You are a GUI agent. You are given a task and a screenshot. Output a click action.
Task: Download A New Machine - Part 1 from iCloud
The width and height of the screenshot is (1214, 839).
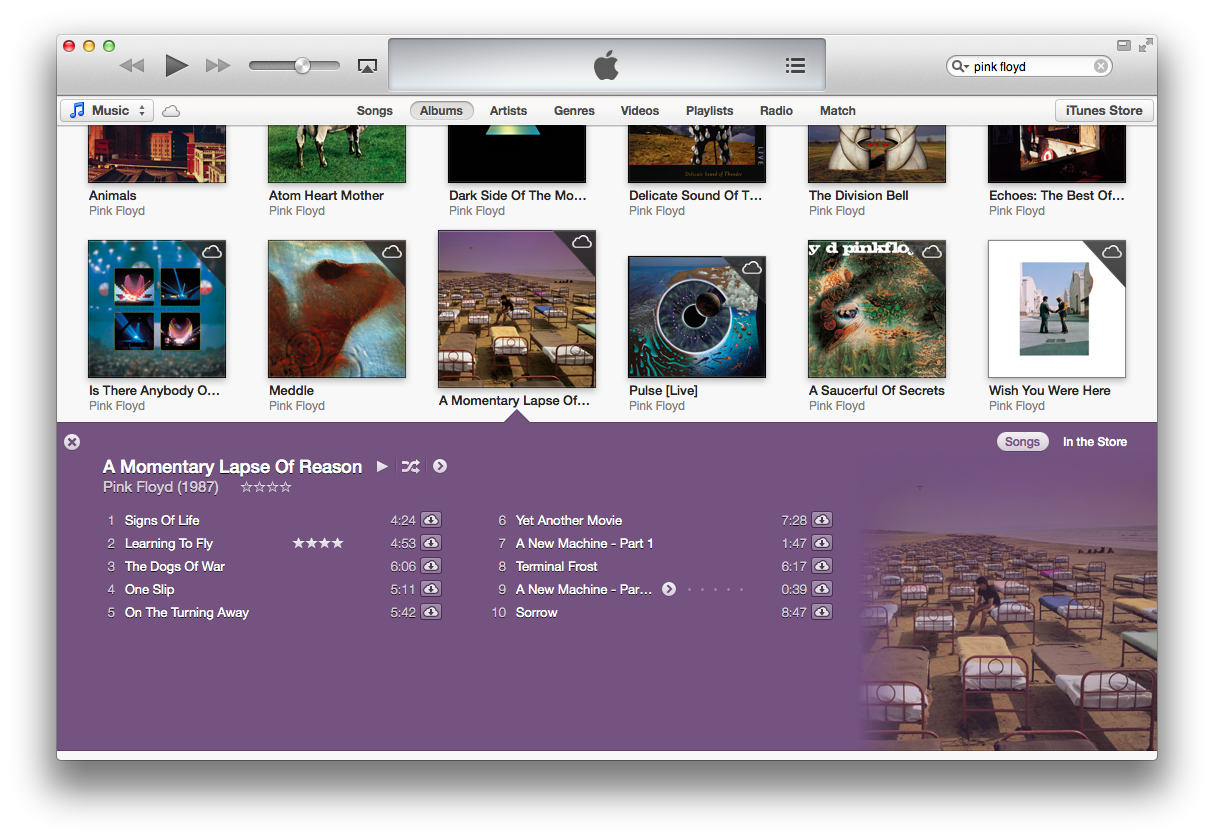click(822, 543)
